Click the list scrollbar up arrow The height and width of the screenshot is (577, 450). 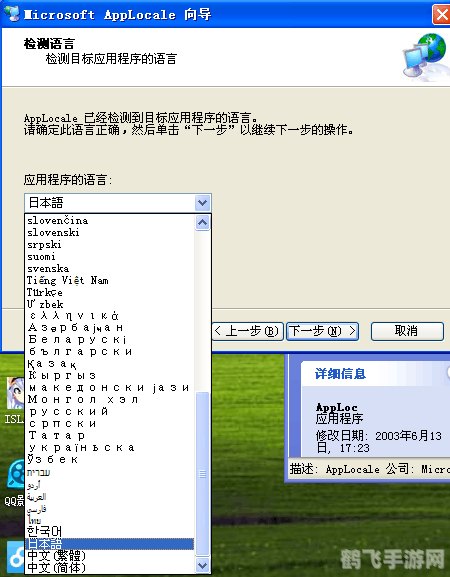[202, 223]
